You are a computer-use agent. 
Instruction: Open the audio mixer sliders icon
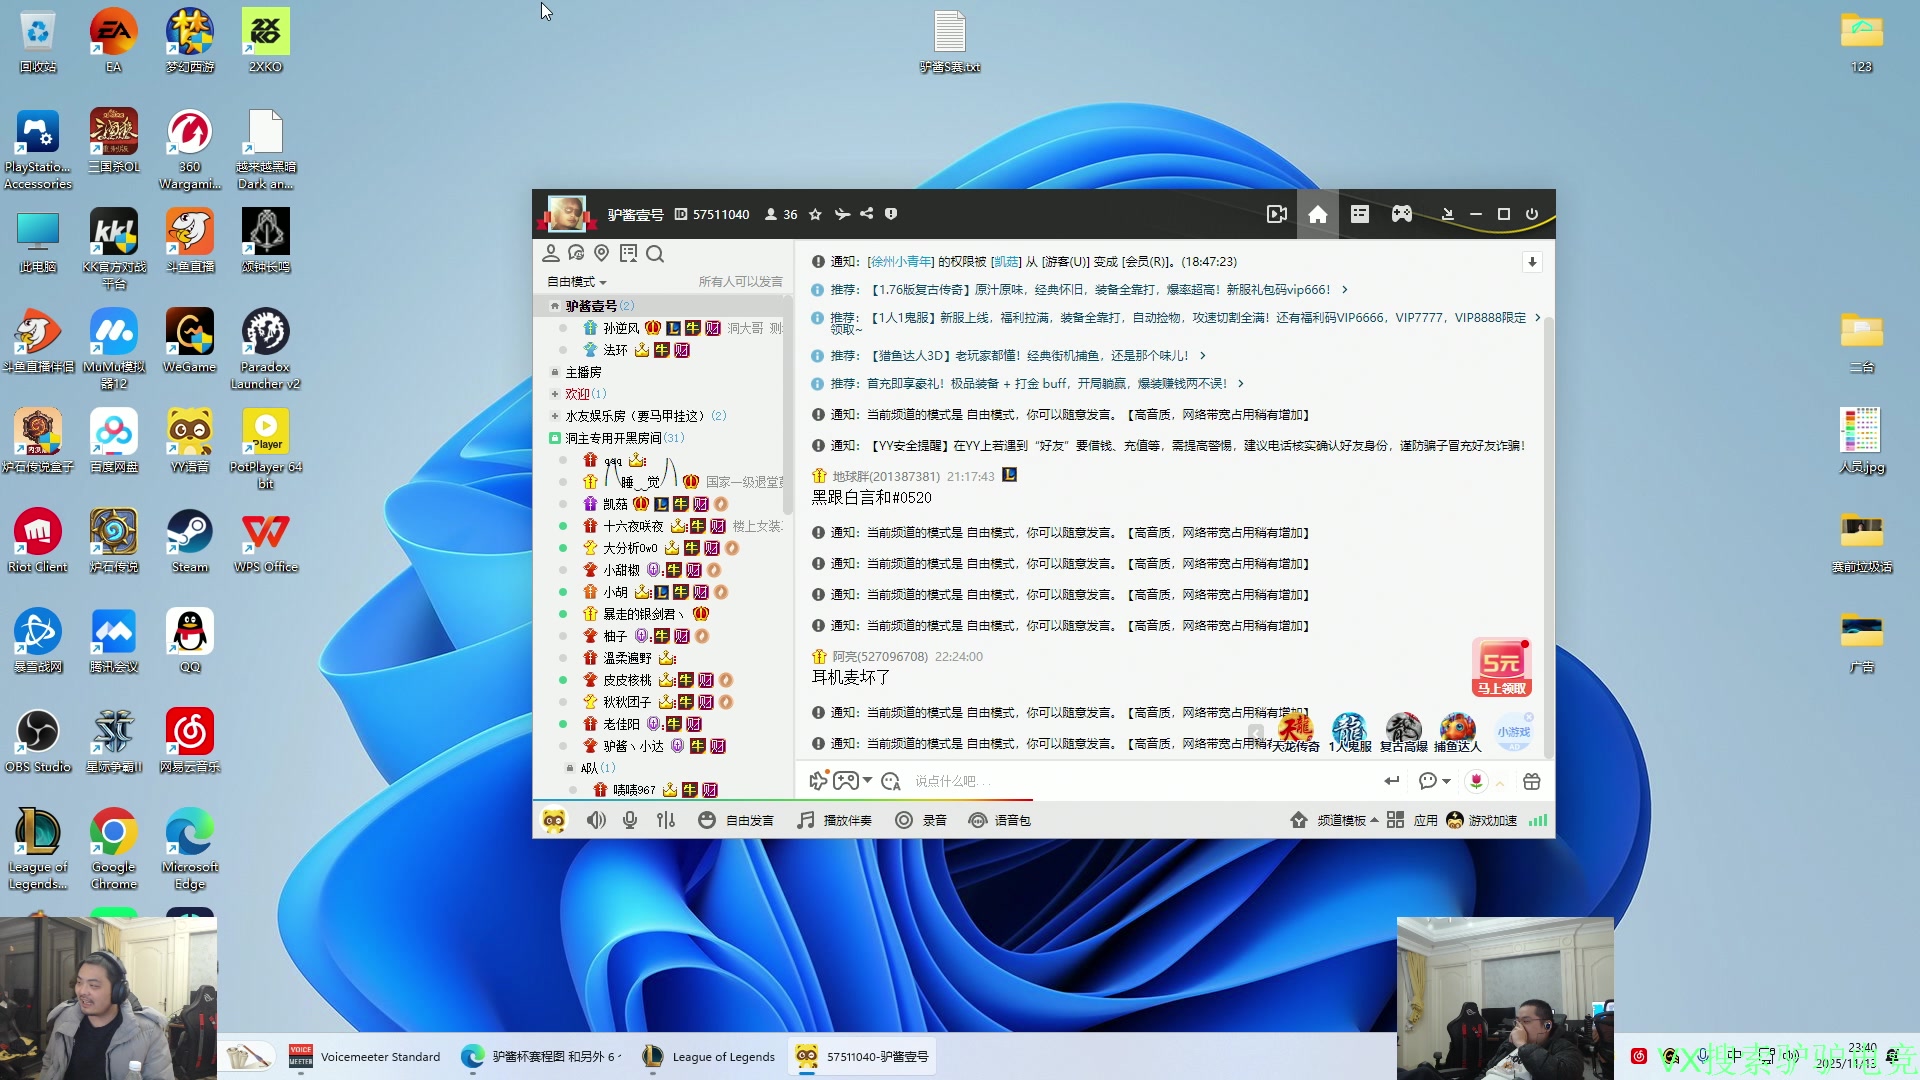click(666, 820)
